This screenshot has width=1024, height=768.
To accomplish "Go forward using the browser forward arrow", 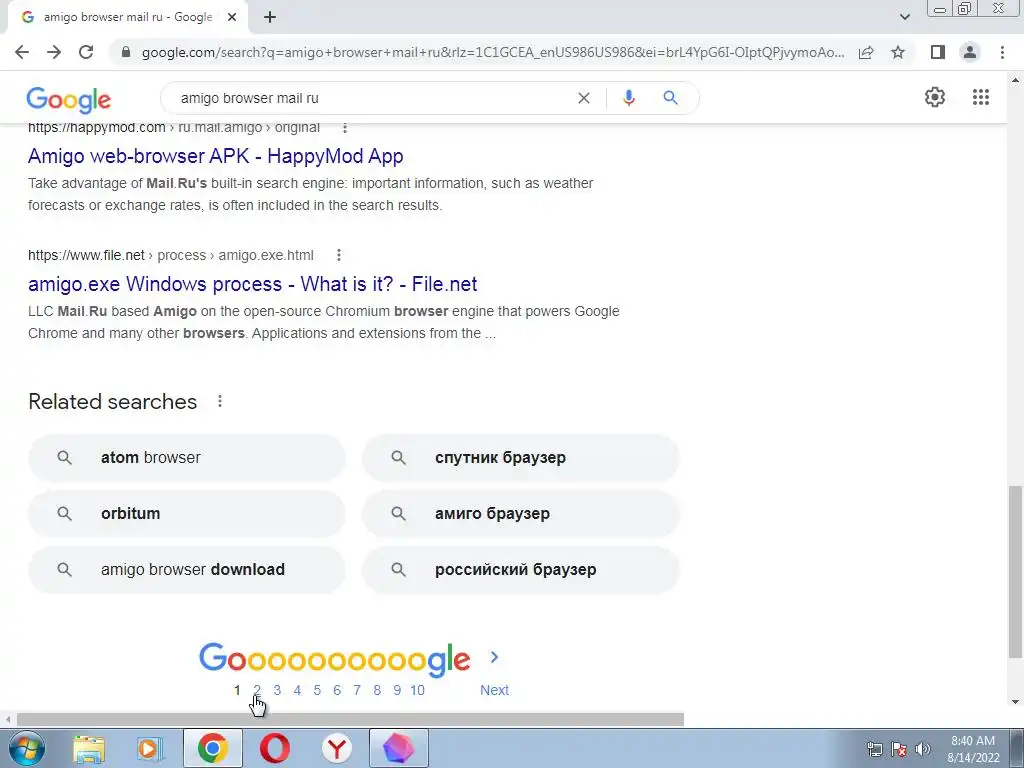I will tap(54, 52).
